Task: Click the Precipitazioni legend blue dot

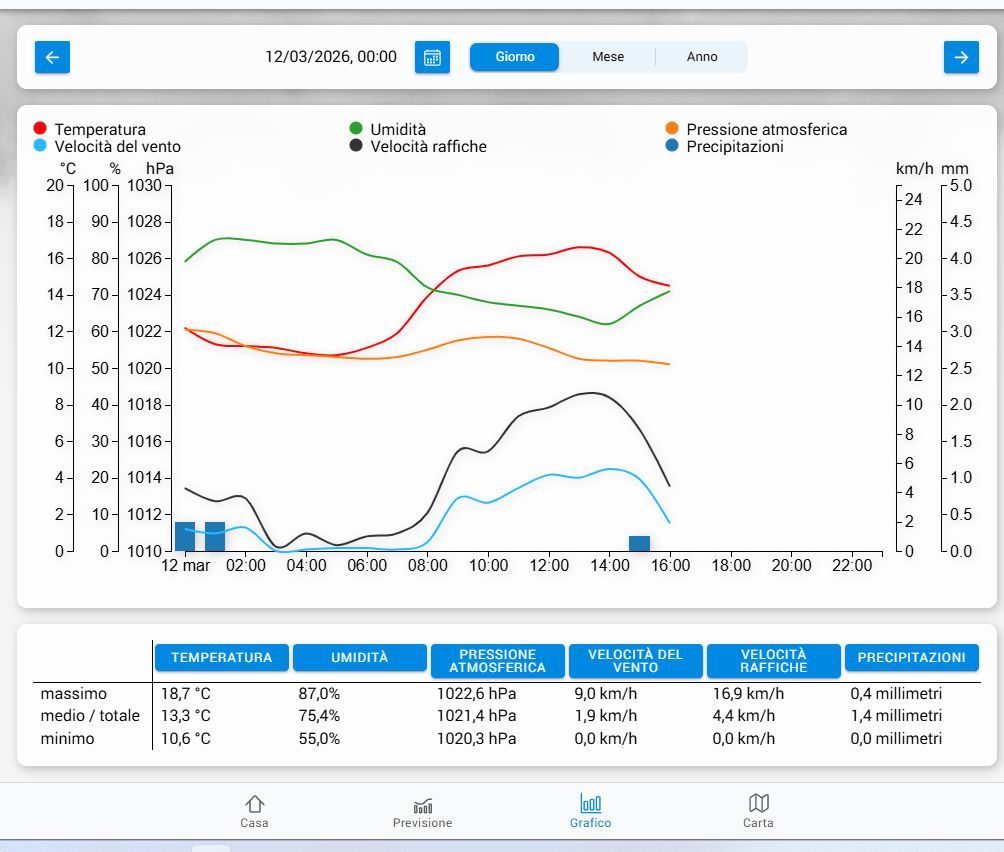Action: coord(671,146)
